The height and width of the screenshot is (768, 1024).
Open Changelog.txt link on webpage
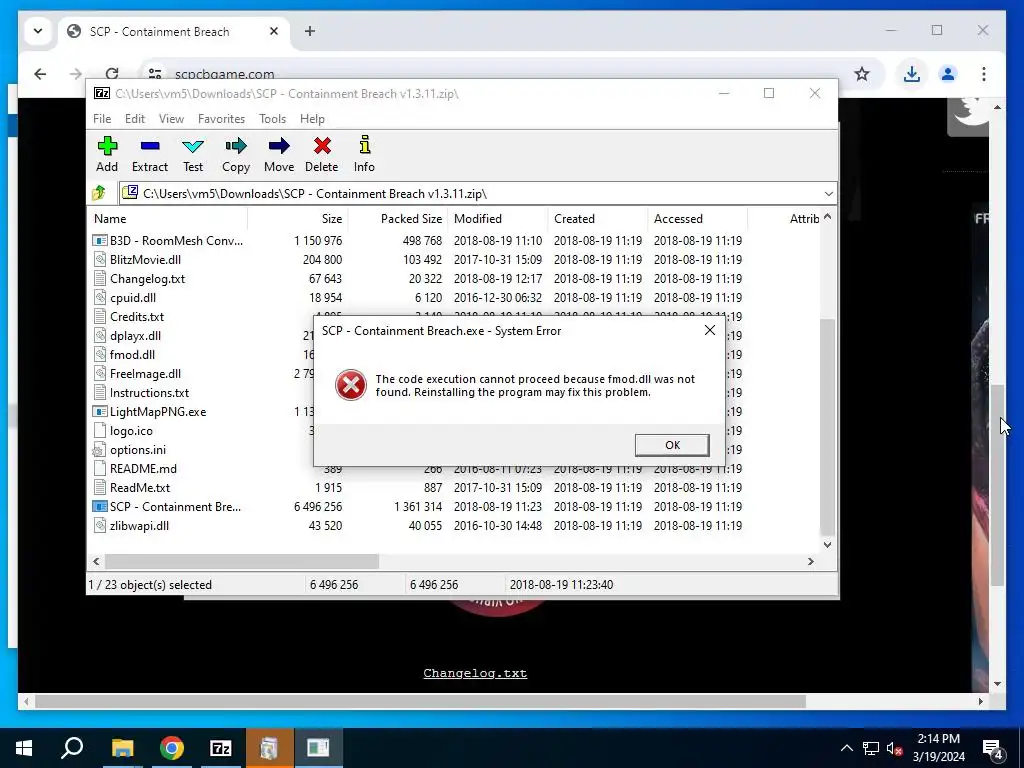coord(475,673)
